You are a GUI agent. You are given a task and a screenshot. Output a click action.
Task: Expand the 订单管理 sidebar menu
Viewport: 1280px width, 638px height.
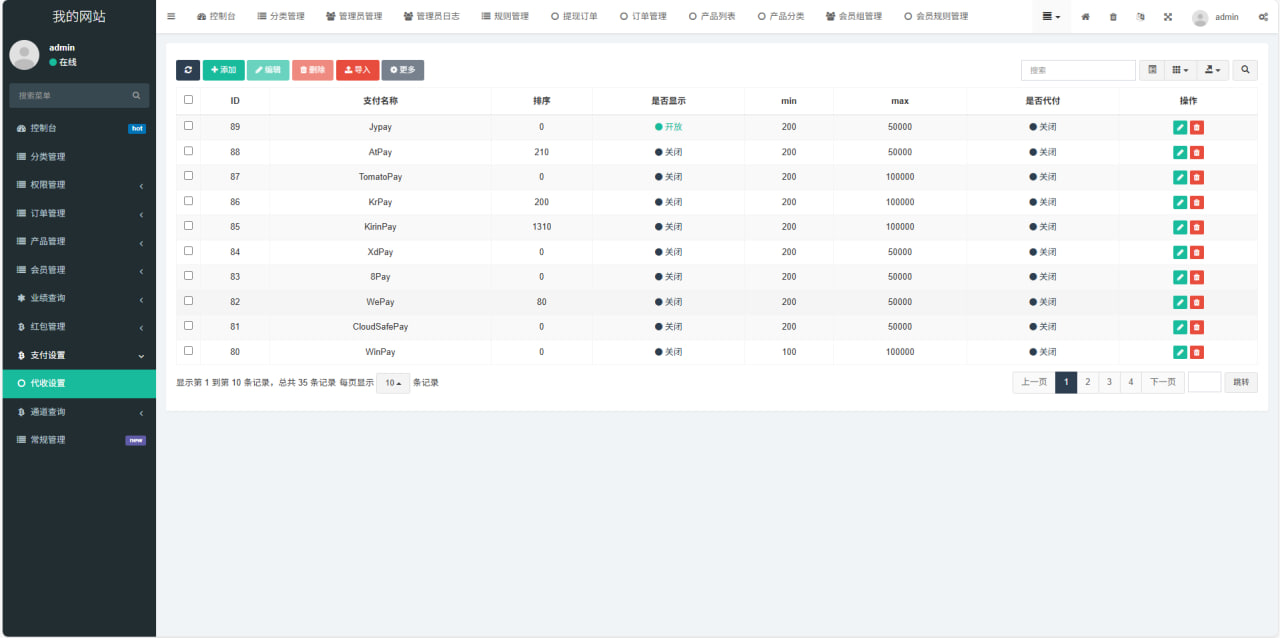(x=78, y=213)
